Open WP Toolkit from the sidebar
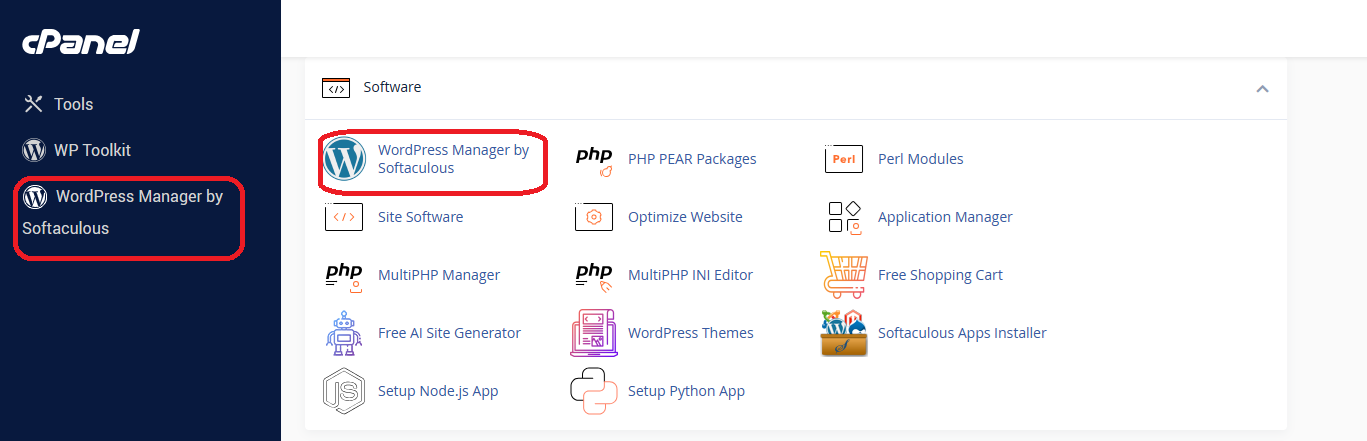This screenshot has width=1367, height=441. coord(91,150)
